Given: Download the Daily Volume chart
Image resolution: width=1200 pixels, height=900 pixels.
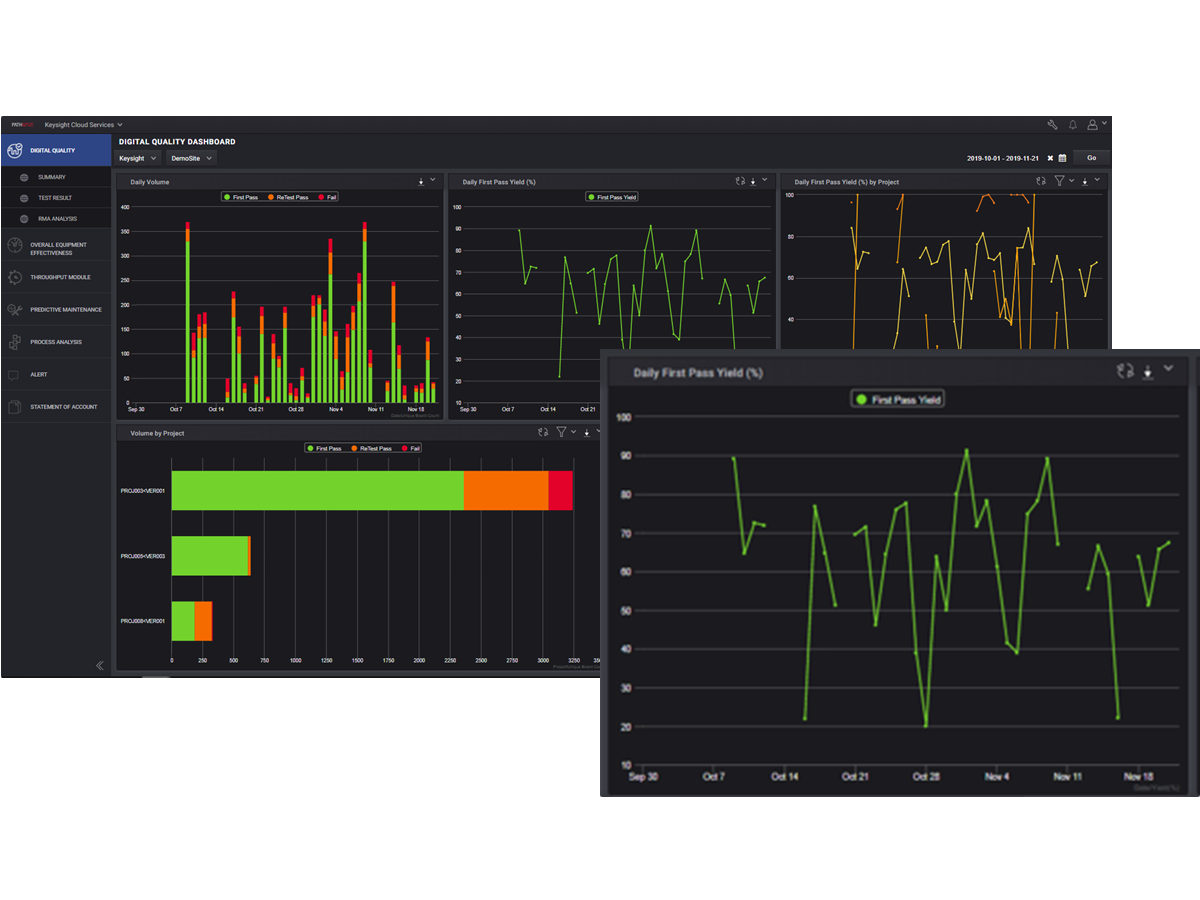Looking at the screenshot, I should point(421,182).
